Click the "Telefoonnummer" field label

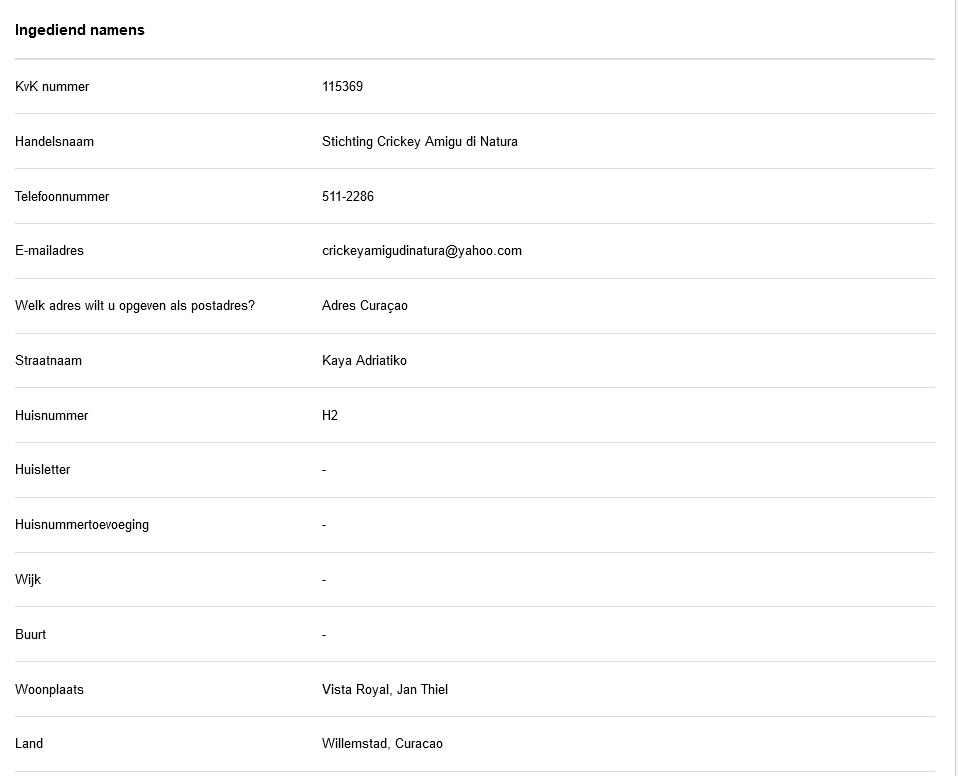click(62, 197)
